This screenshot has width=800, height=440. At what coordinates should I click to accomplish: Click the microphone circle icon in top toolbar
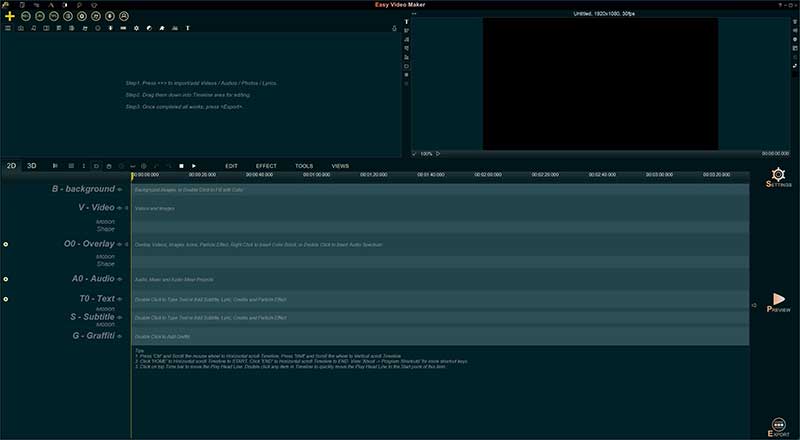pos(110,16)
